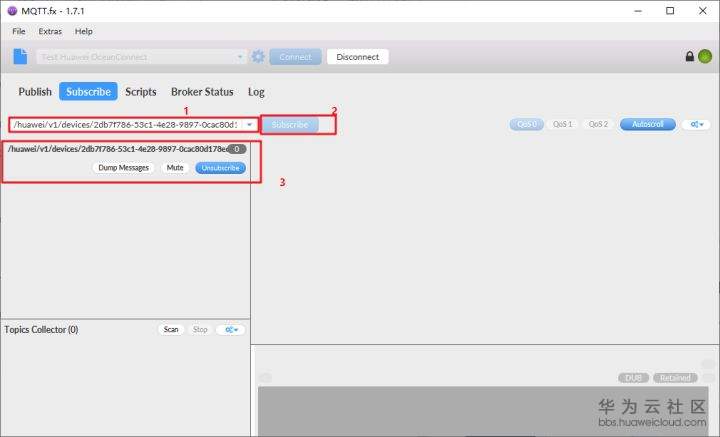Screen dimensions: 720x437
Task: Open Topics Collector settings gears dropdown
Action: [231, 330]
